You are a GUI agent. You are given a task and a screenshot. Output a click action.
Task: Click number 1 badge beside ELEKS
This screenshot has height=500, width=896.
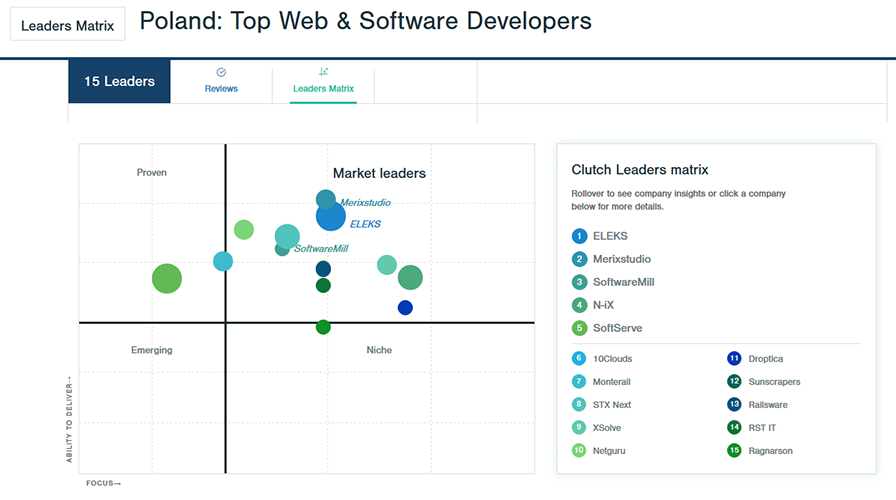coord(579,236)
